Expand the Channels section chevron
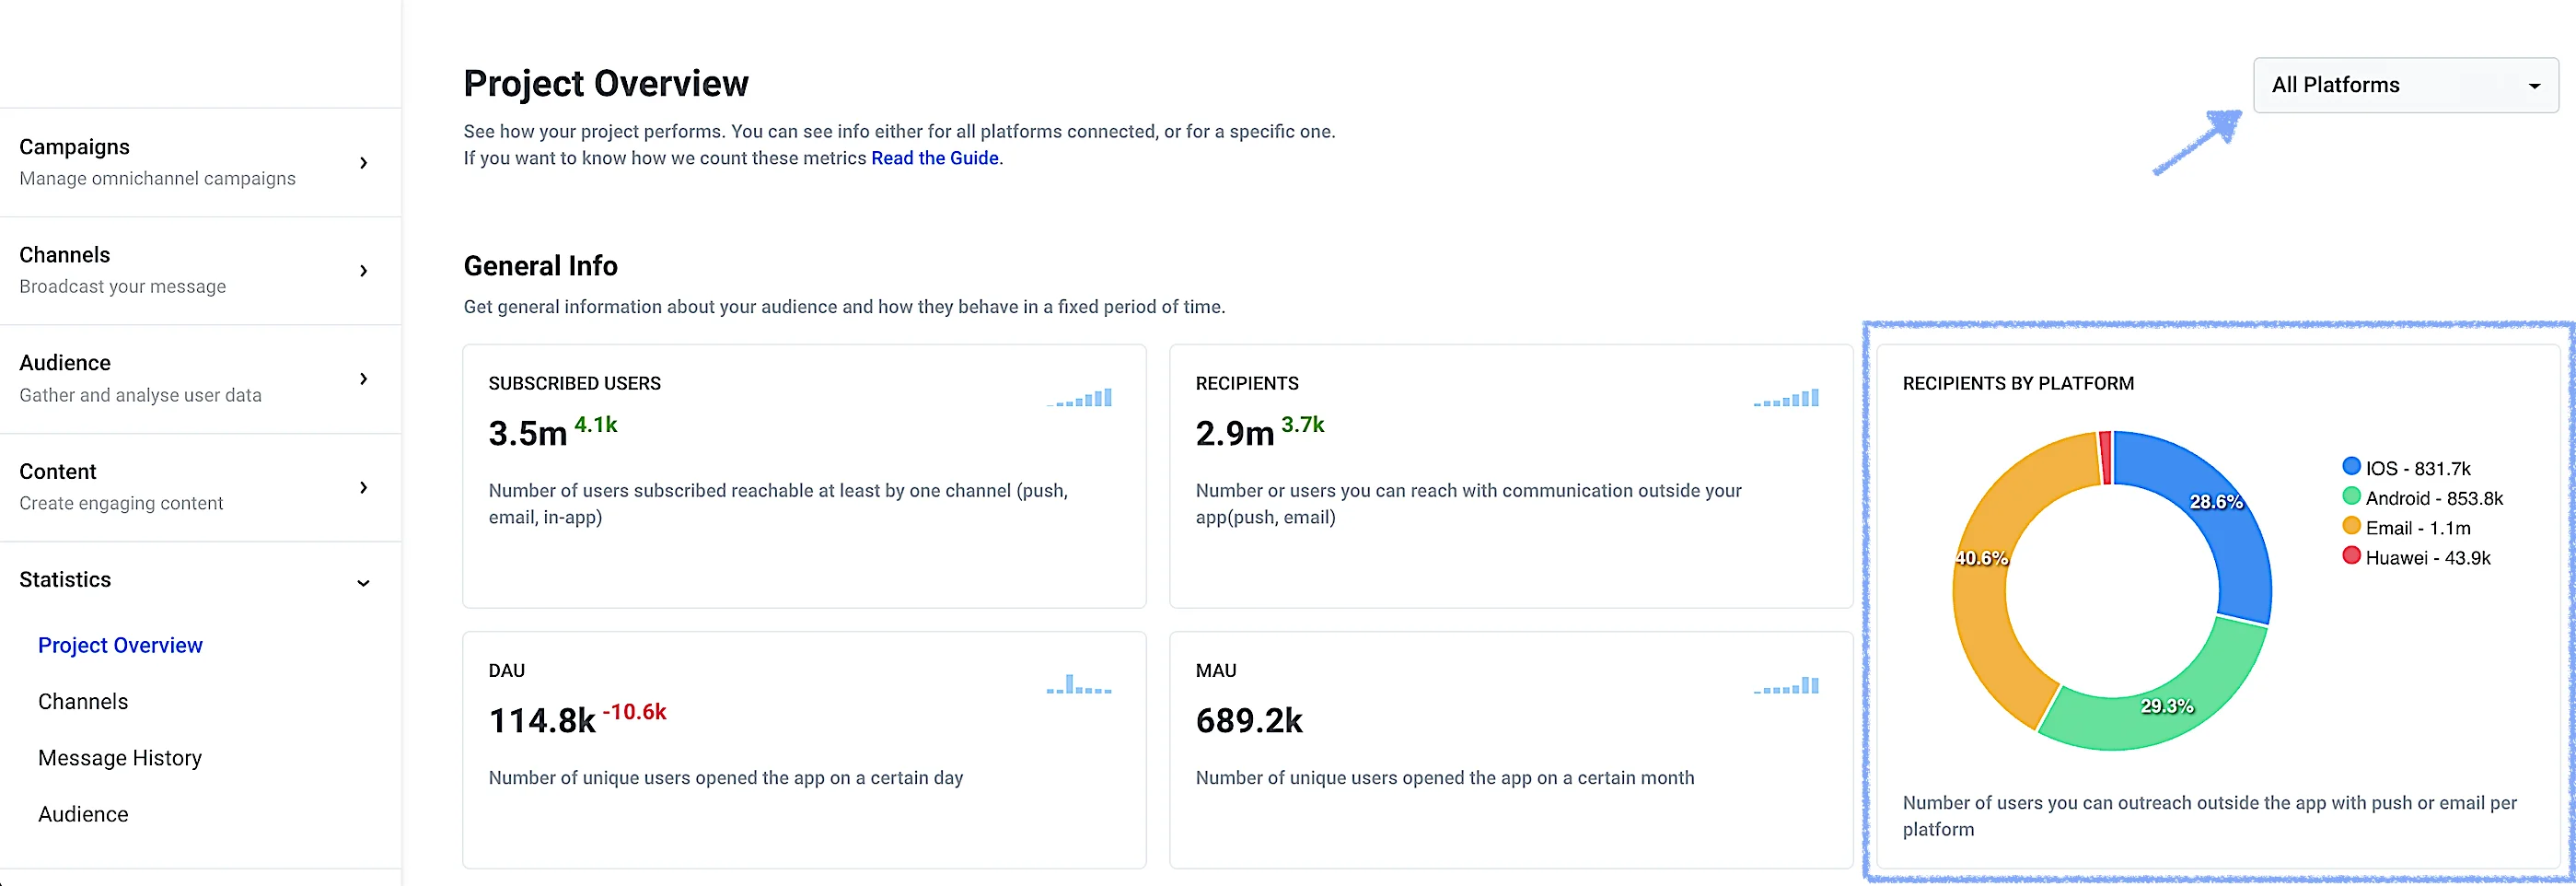This screenshot has width=2576, height=886. 364,271
